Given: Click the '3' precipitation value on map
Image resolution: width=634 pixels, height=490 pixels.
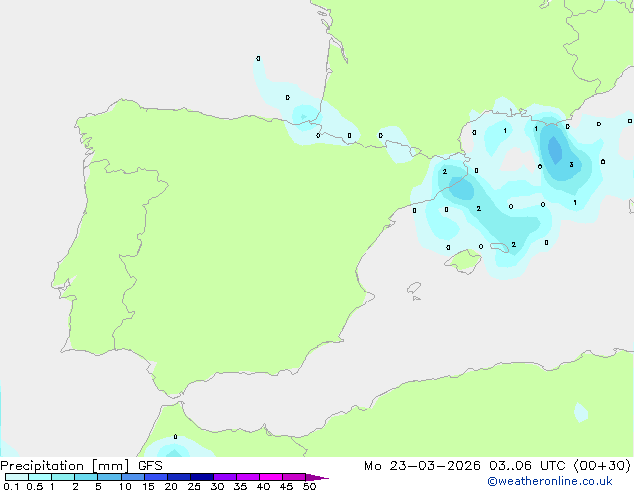Looking at the screenshot, I should (571, 165).
